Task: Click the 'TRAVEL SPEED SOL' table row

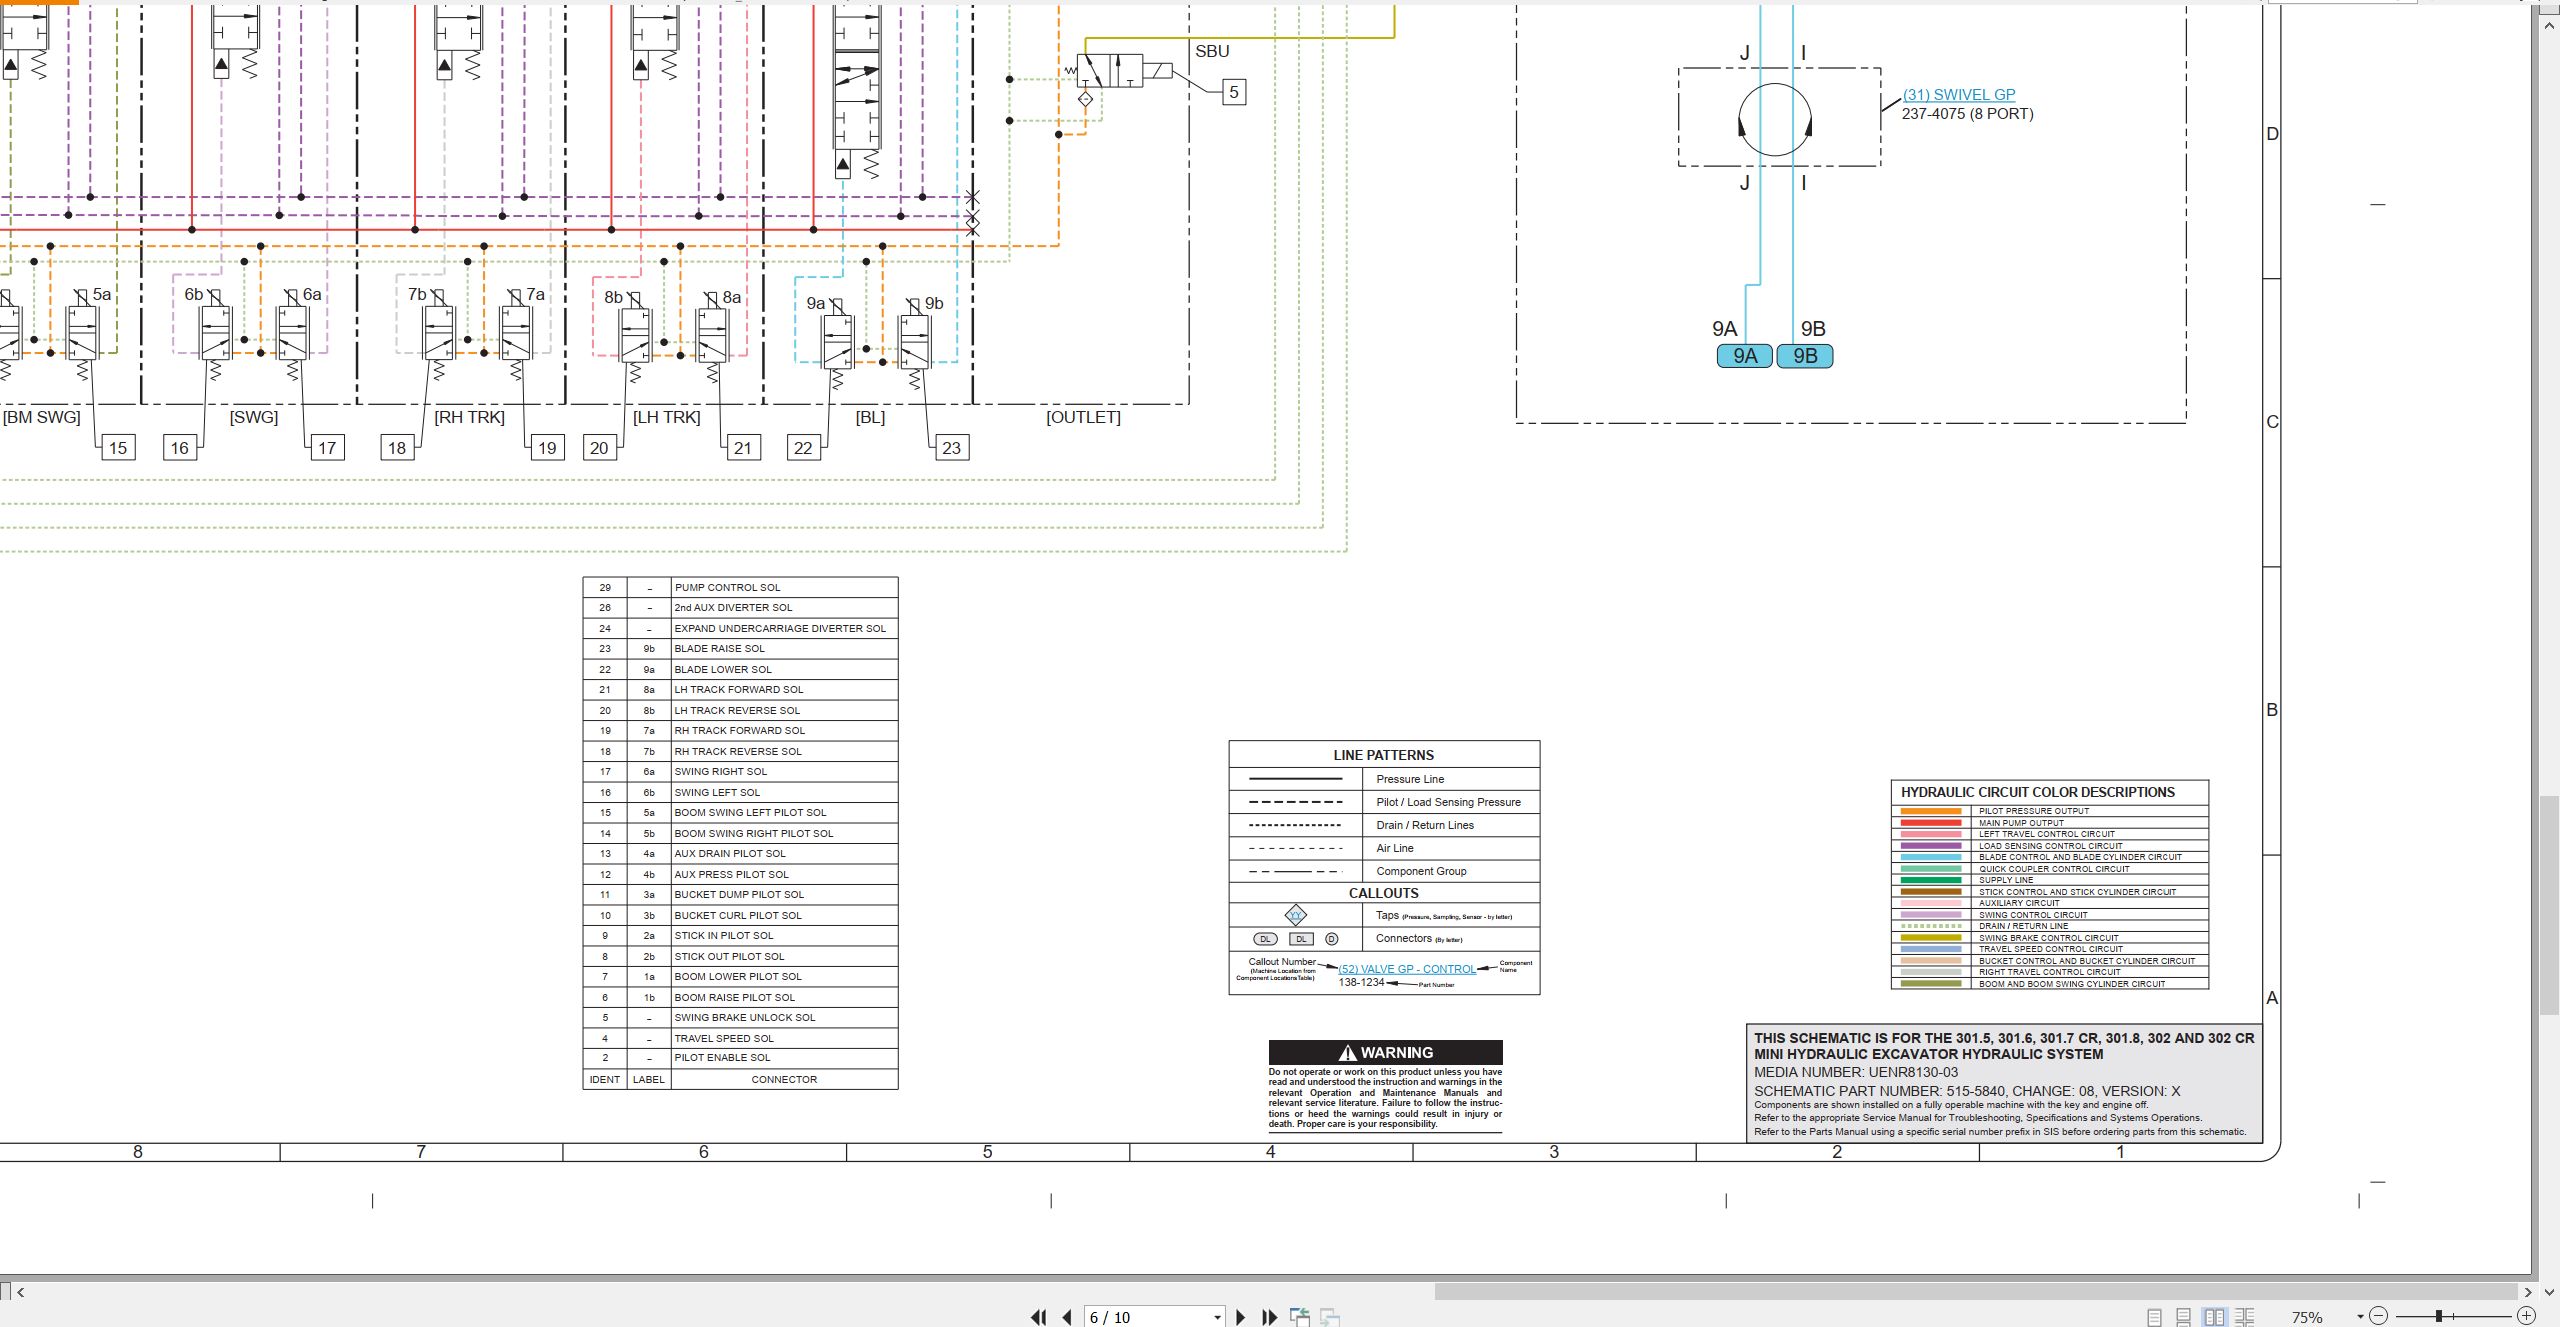Action: 741,1039
